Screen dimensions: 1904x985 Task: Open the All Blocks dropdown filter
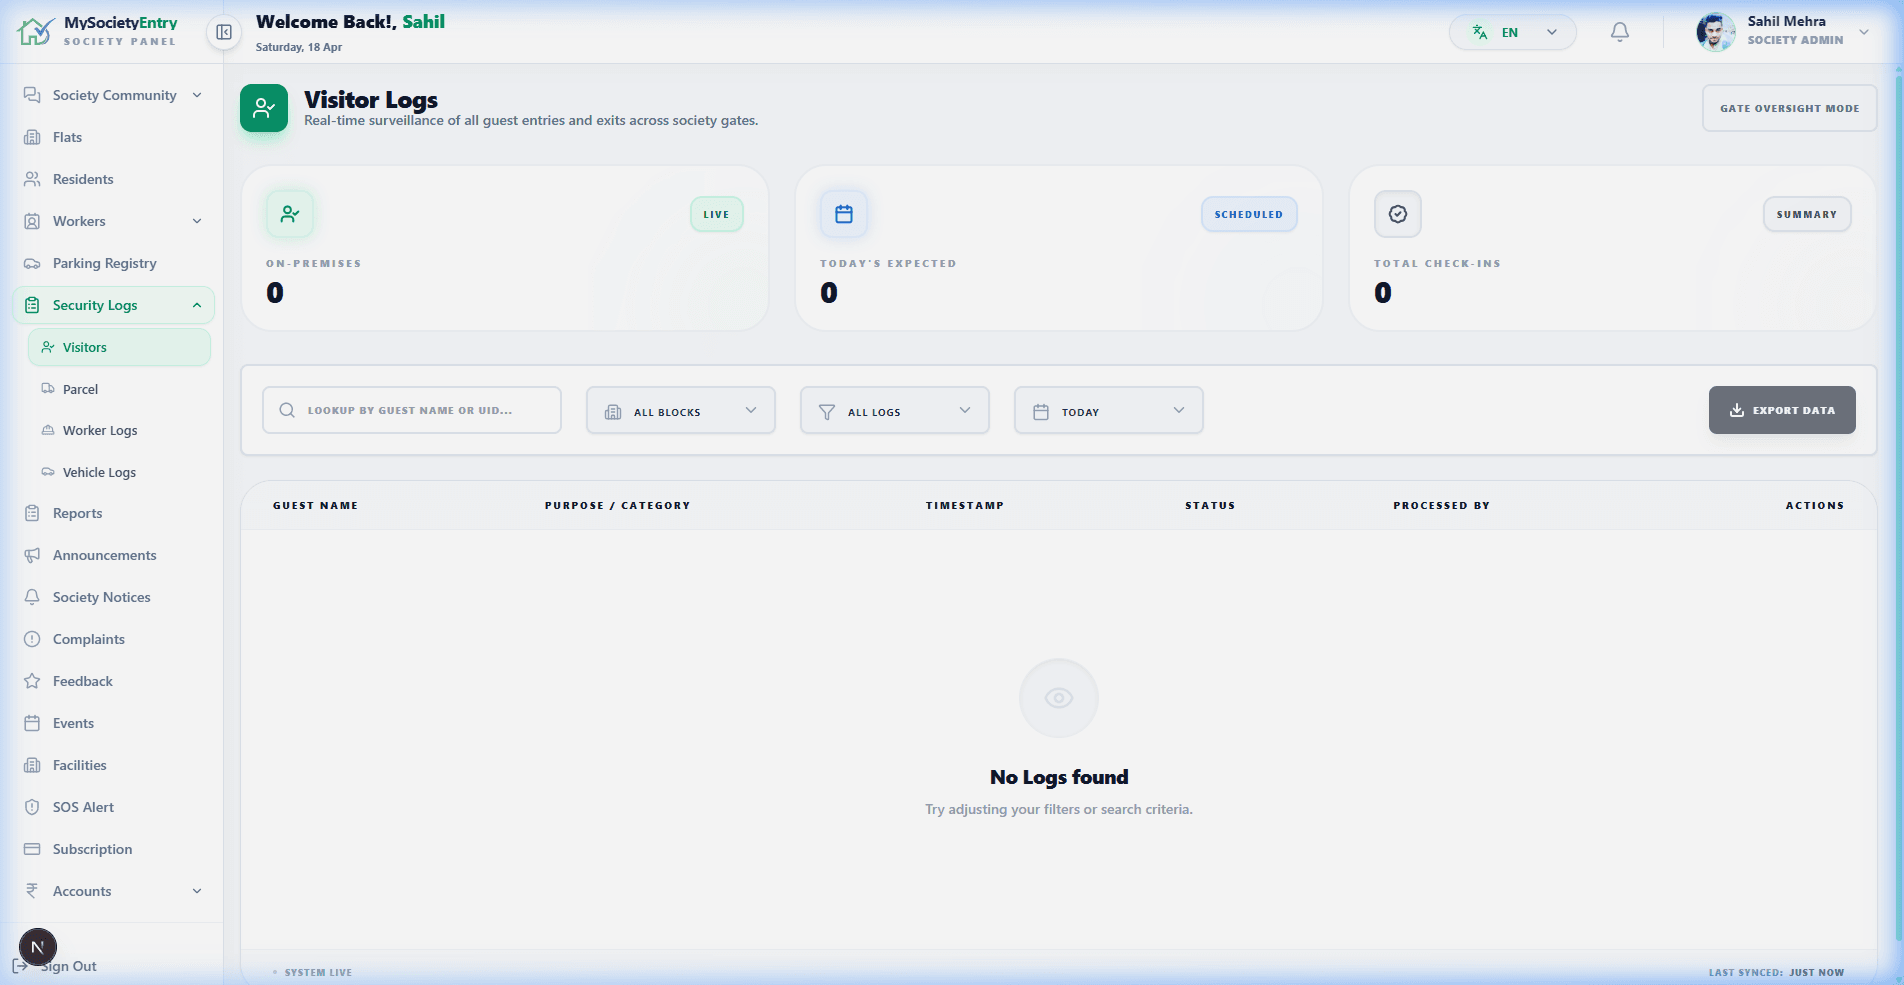[x=680, y=411]
